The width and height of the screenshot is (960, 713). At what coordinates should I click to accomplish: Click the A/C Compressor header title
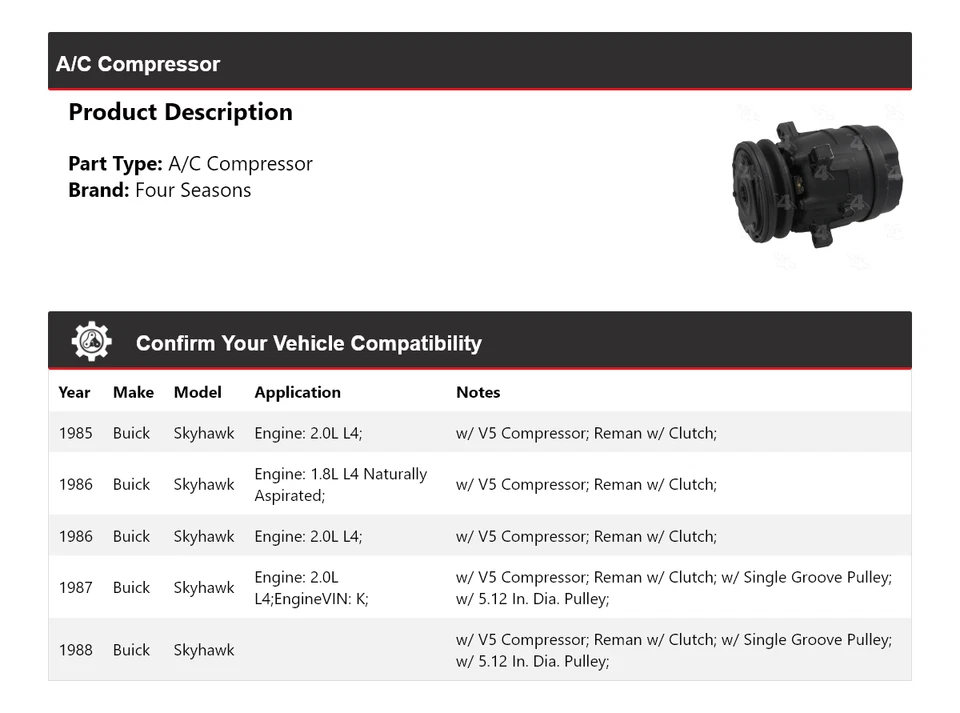point(138,64)
